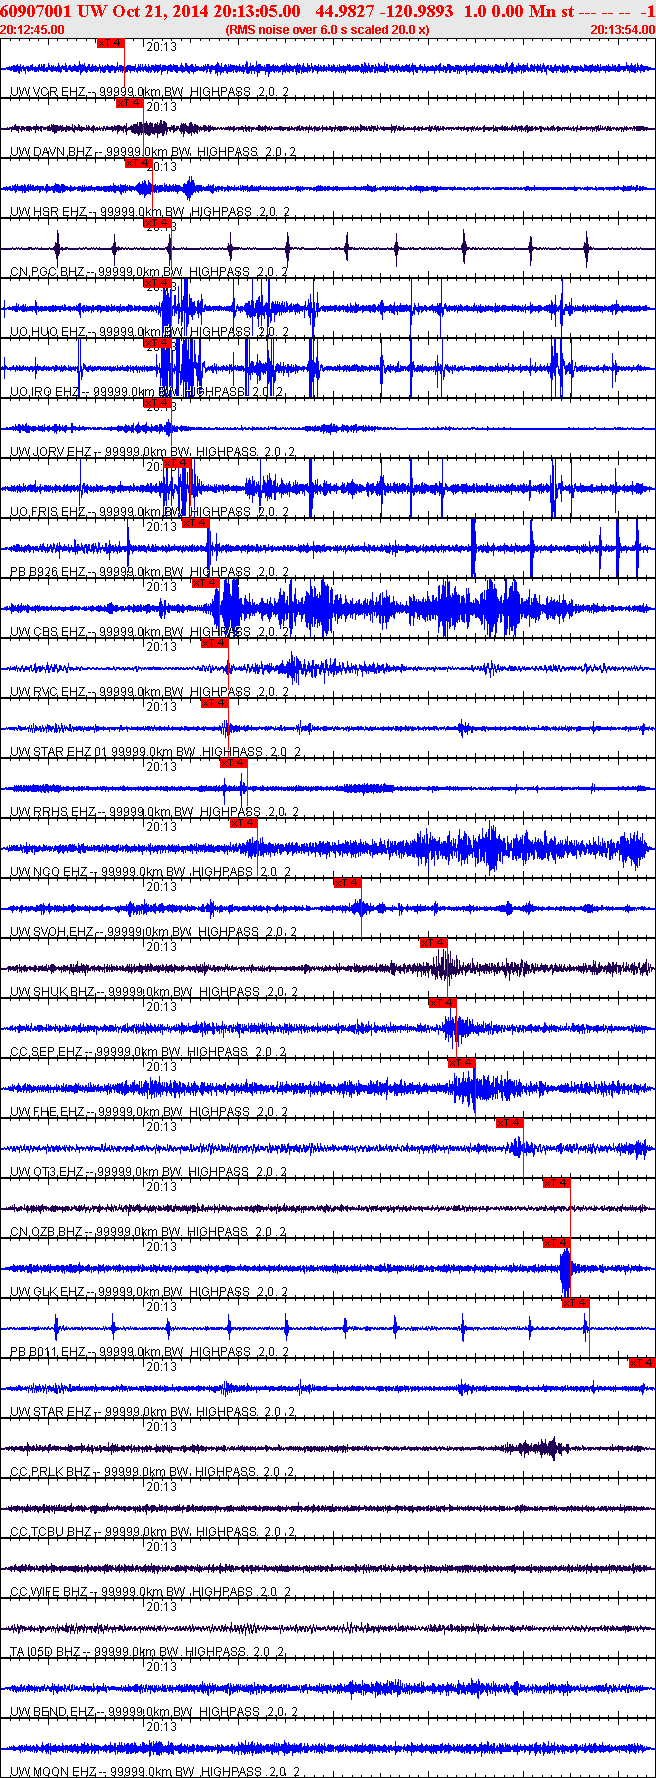Screen dimensions: 656x1778
Task: Click the red pick marker on PB.B926 trace
Action: pos(196,523)
